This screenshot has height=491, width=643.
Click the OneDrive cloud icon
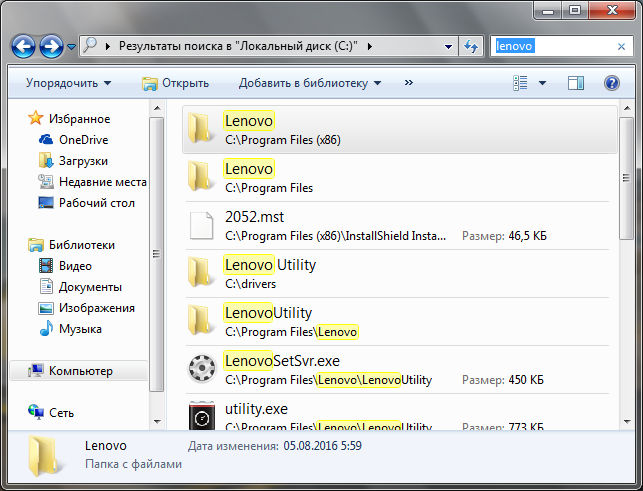pos(46,140)
